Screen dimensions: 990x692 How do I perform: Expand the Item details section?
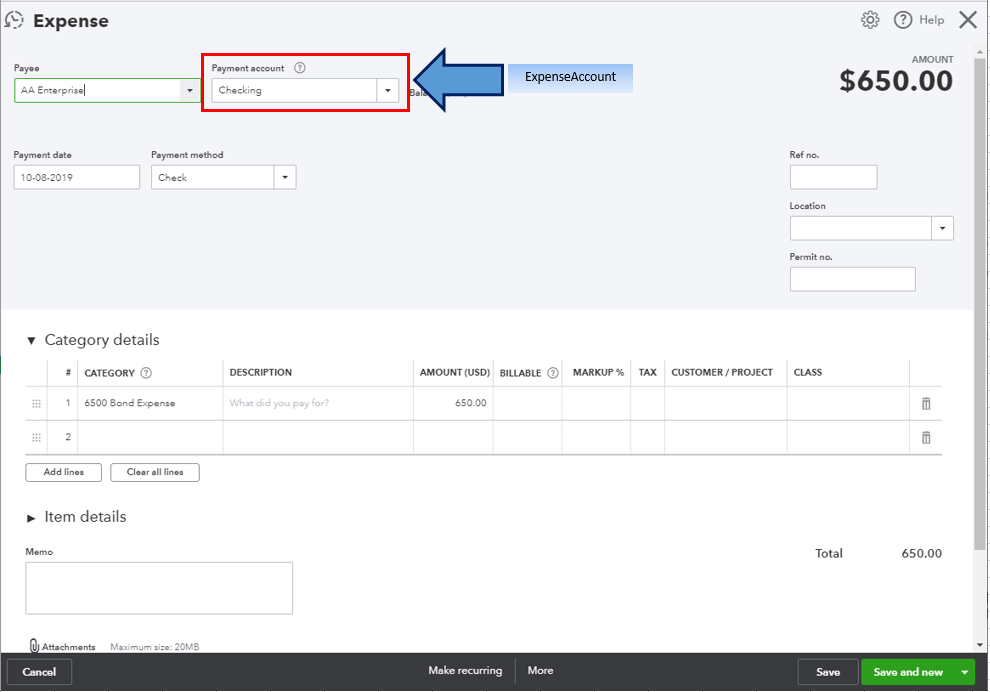(31, 518)
